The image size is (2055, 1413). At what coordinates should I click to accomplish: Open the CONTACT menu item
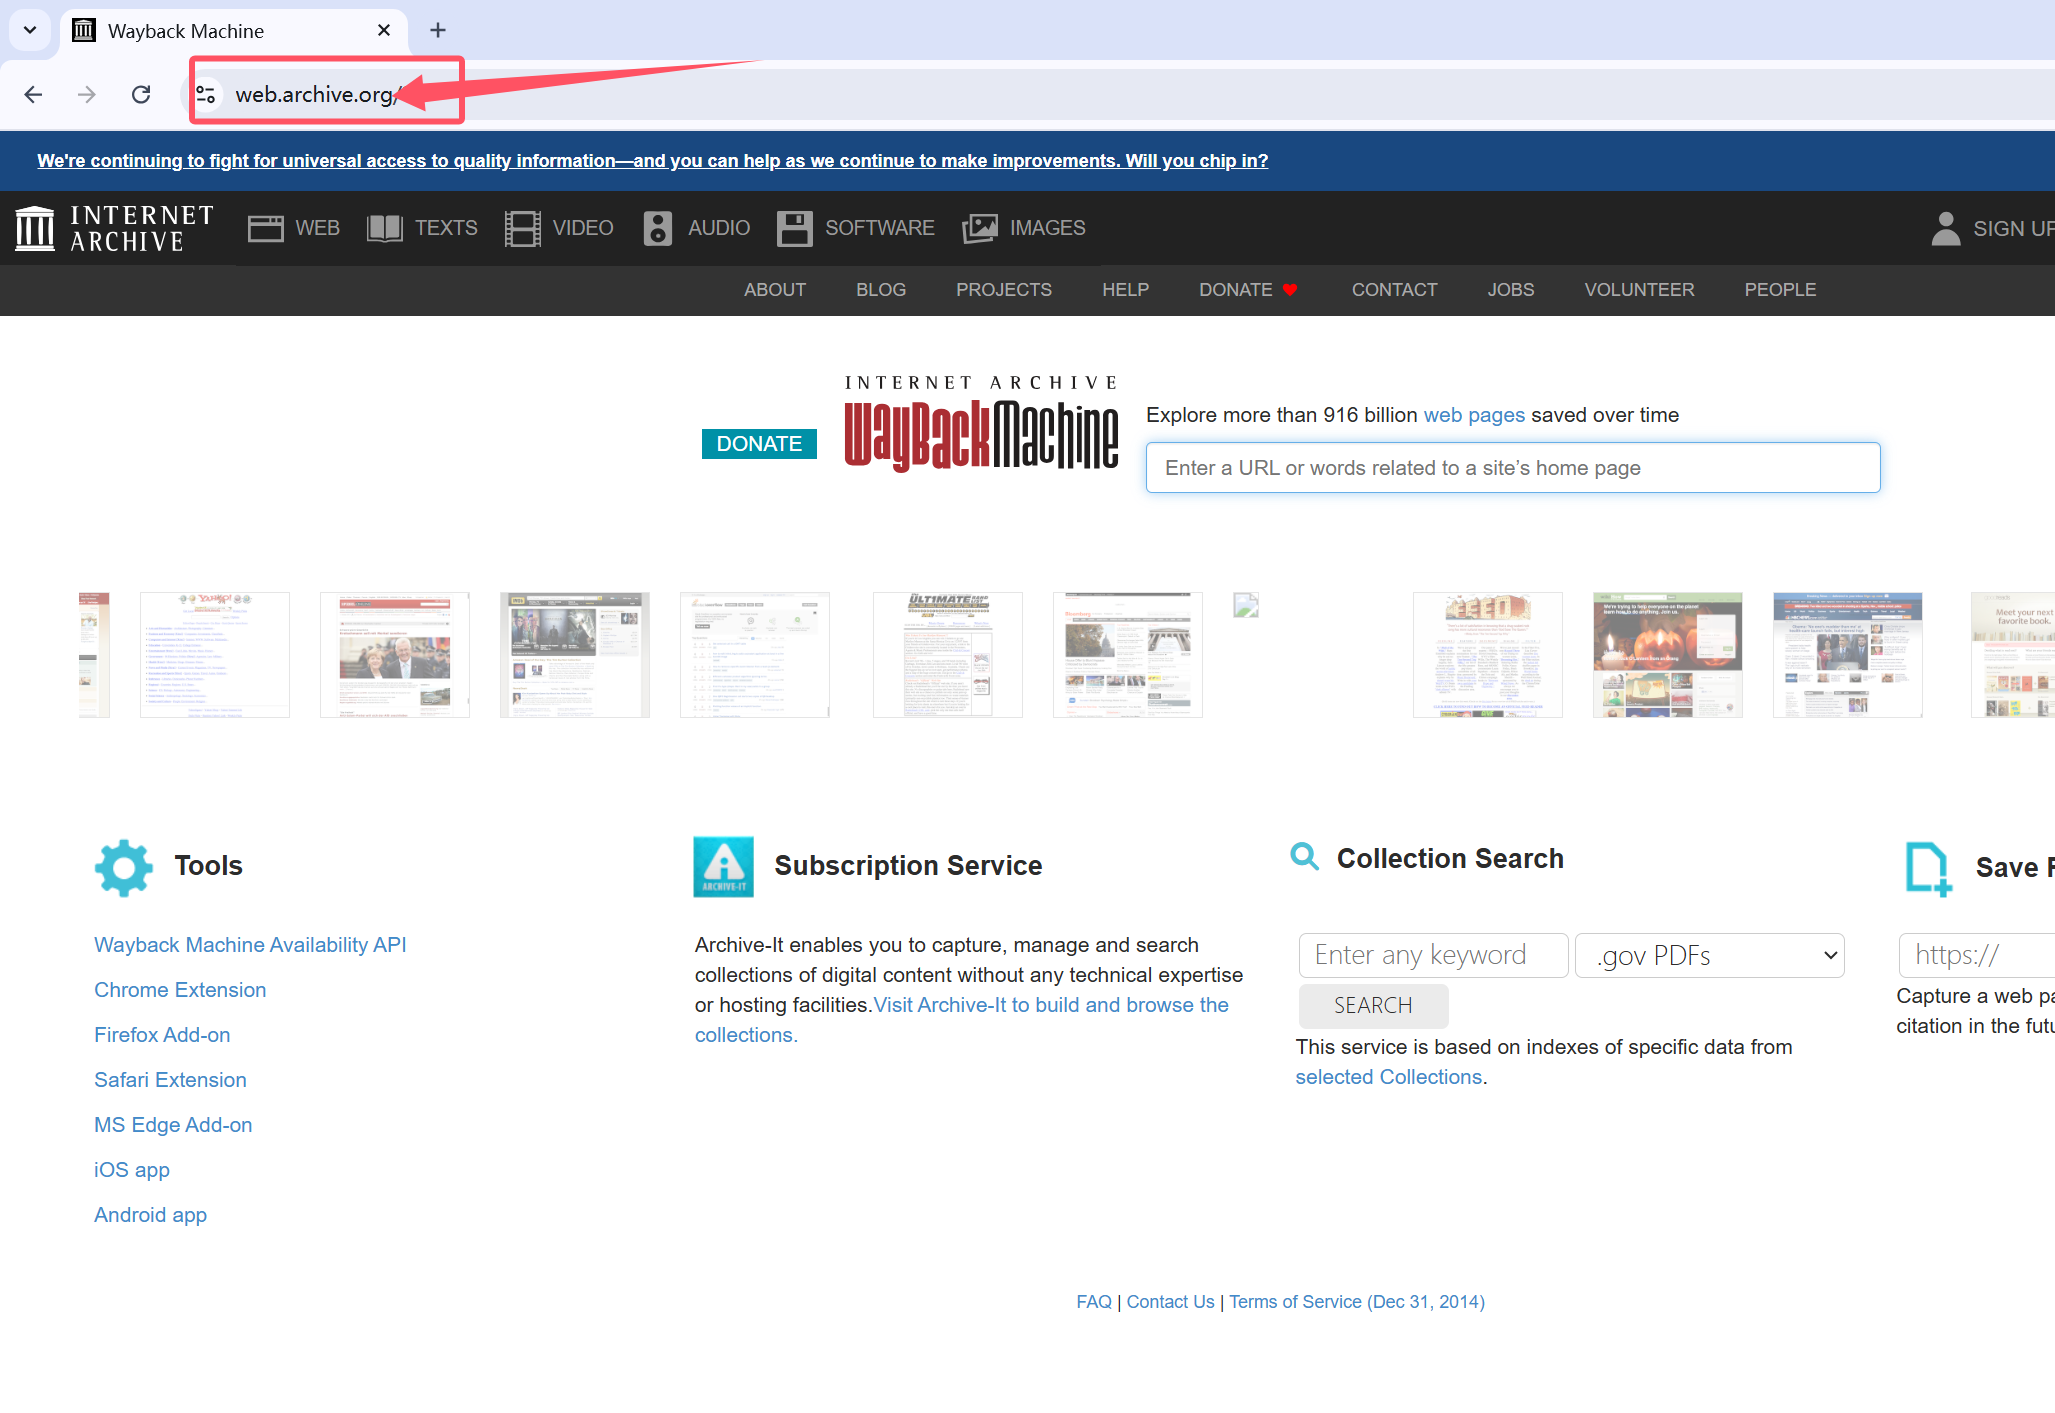[x=1394, y=290]
